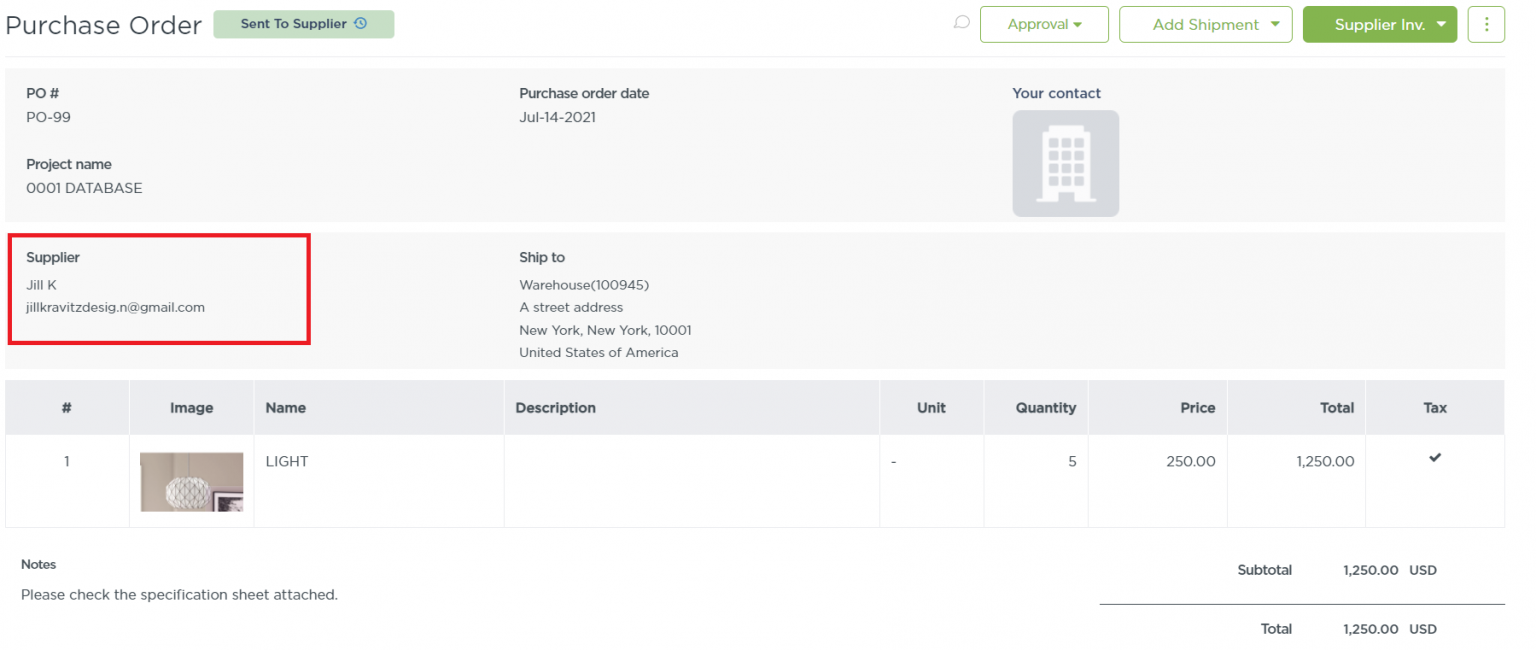Viewport: 1536px width, 650px height.
Task: Click the Name column header
Action: (x=286, y=407)
